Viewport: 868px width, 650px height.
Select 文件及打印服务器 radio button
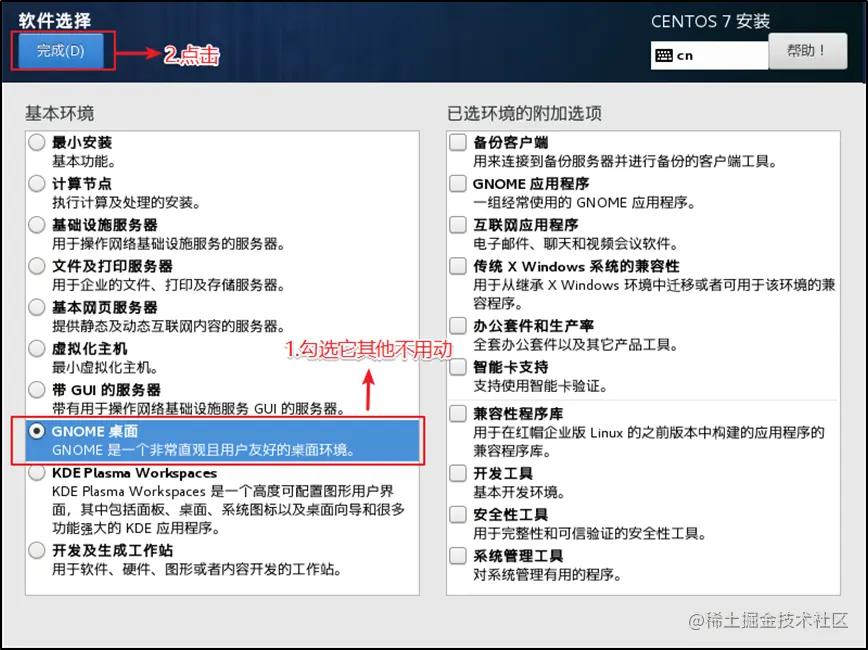pyautogui.click(x=37, y=266)
